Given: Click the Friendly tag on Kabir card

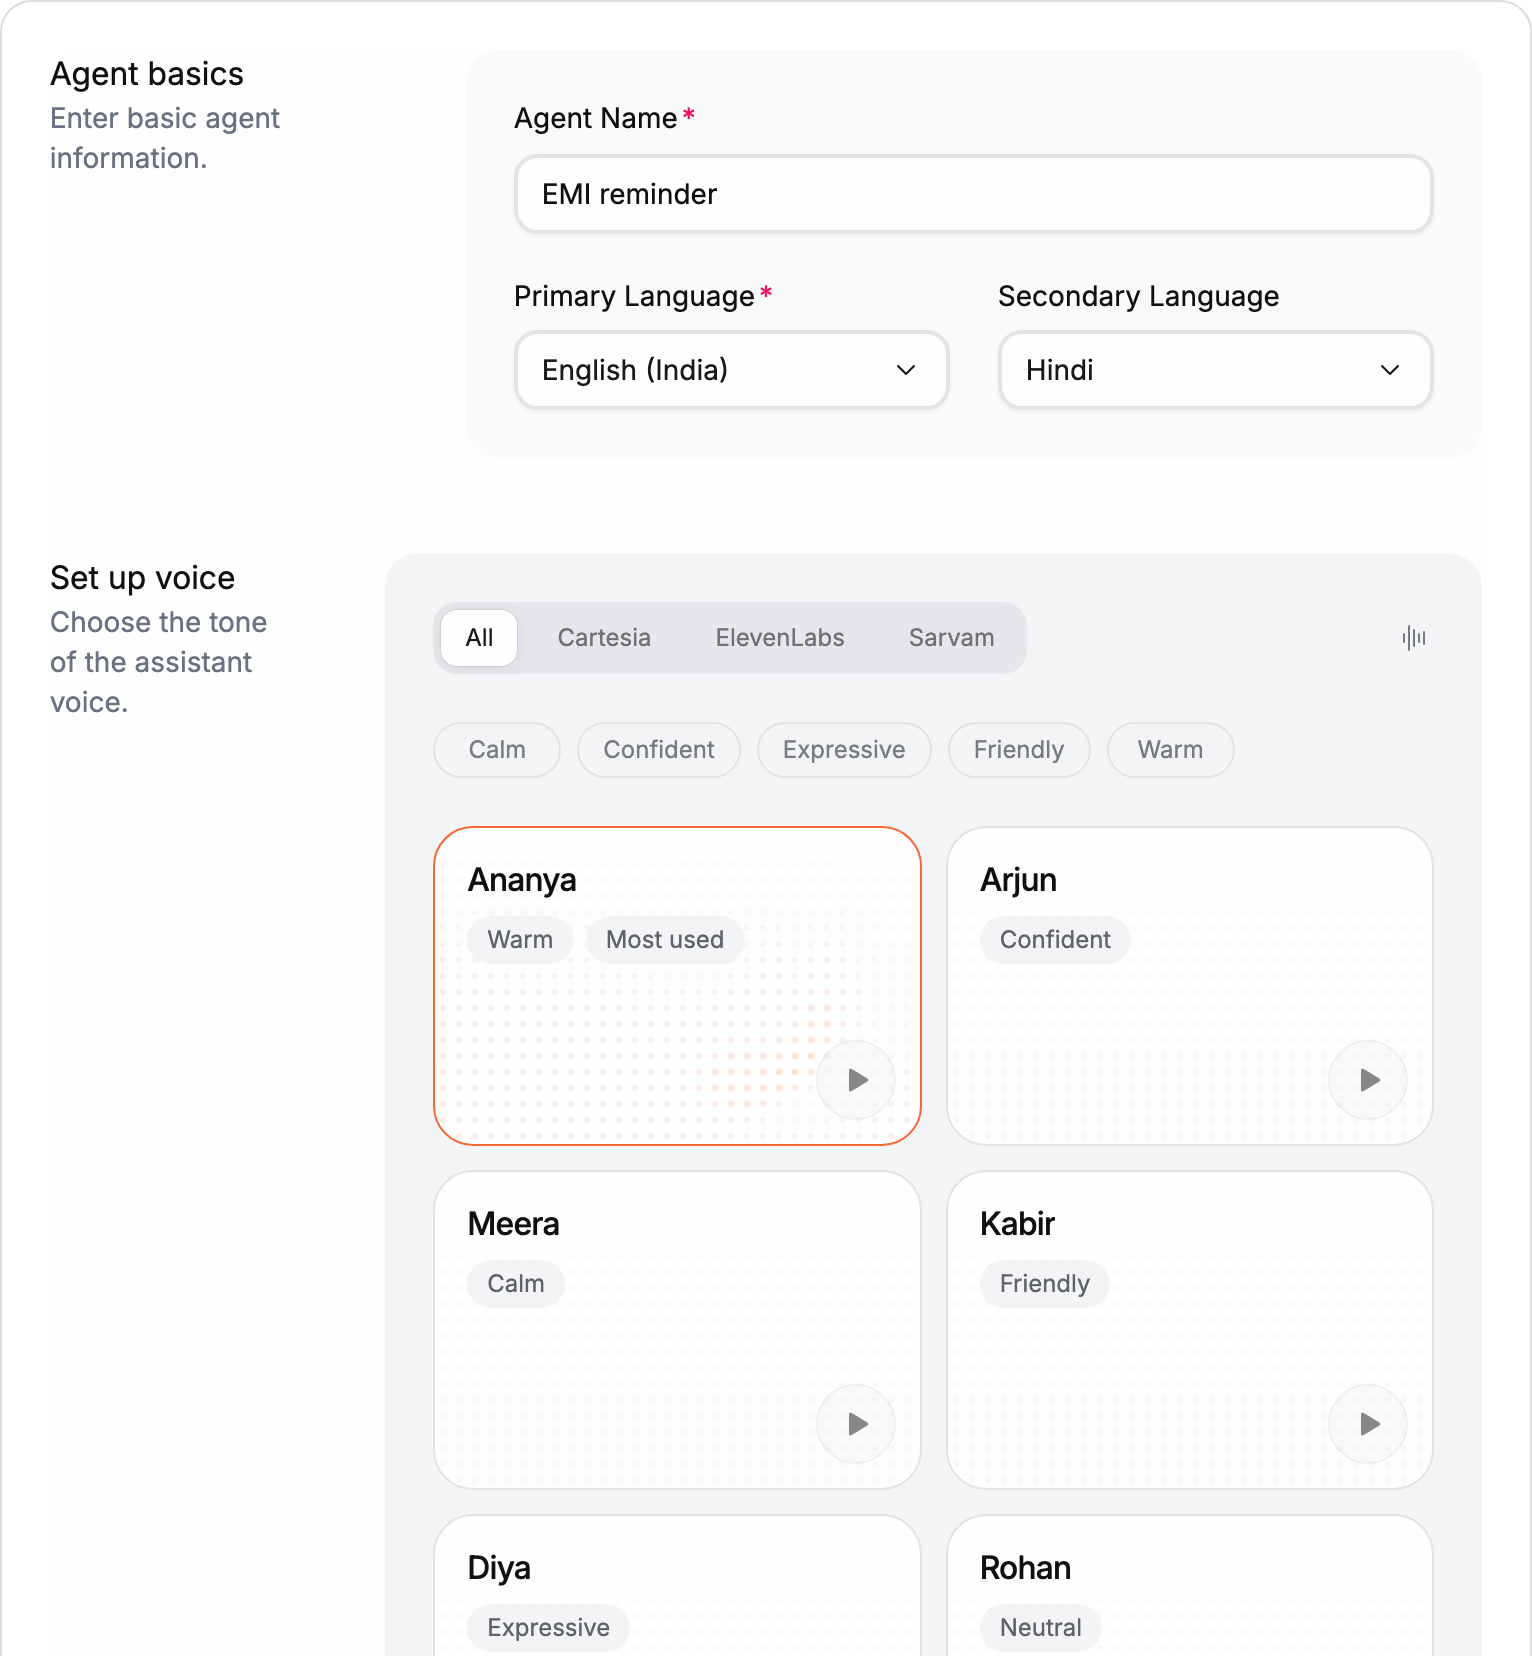Looking at the screenshot, I should coord(1045,1284).
